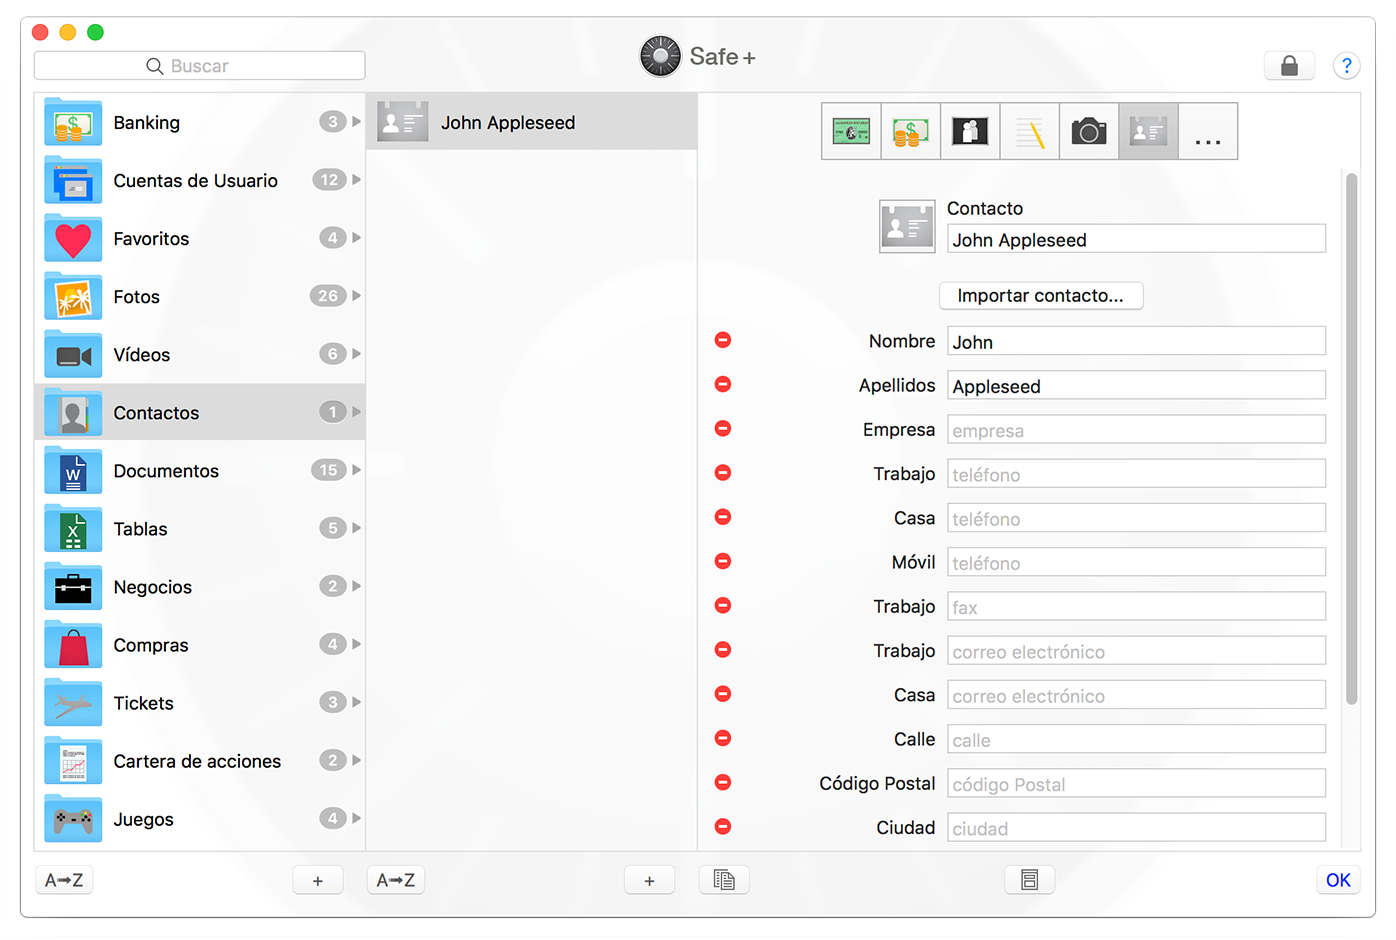Click the Apellidos field containing Appleseed
Image resolution: width=1396 pixels, height=940 pixels.
click(x=1136, y=385)
